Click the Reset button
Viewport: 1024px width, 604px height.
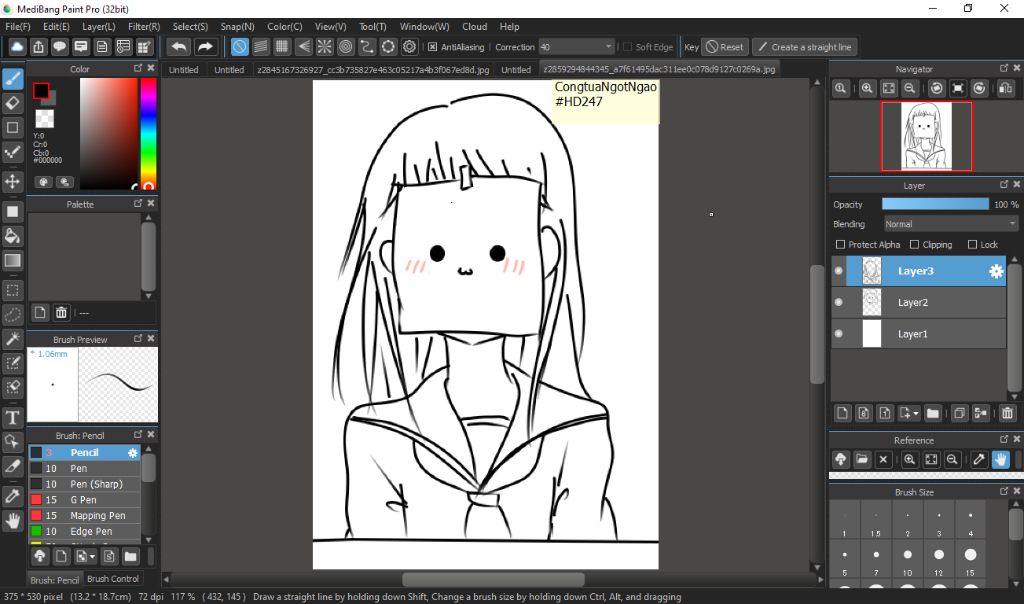tap(725, 47)
